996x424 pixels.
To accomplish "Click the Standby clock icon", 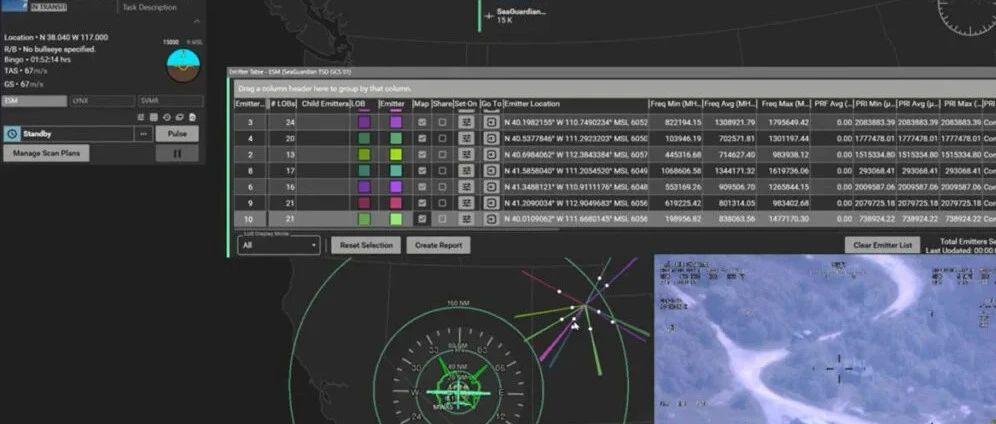I will [11, 134].
